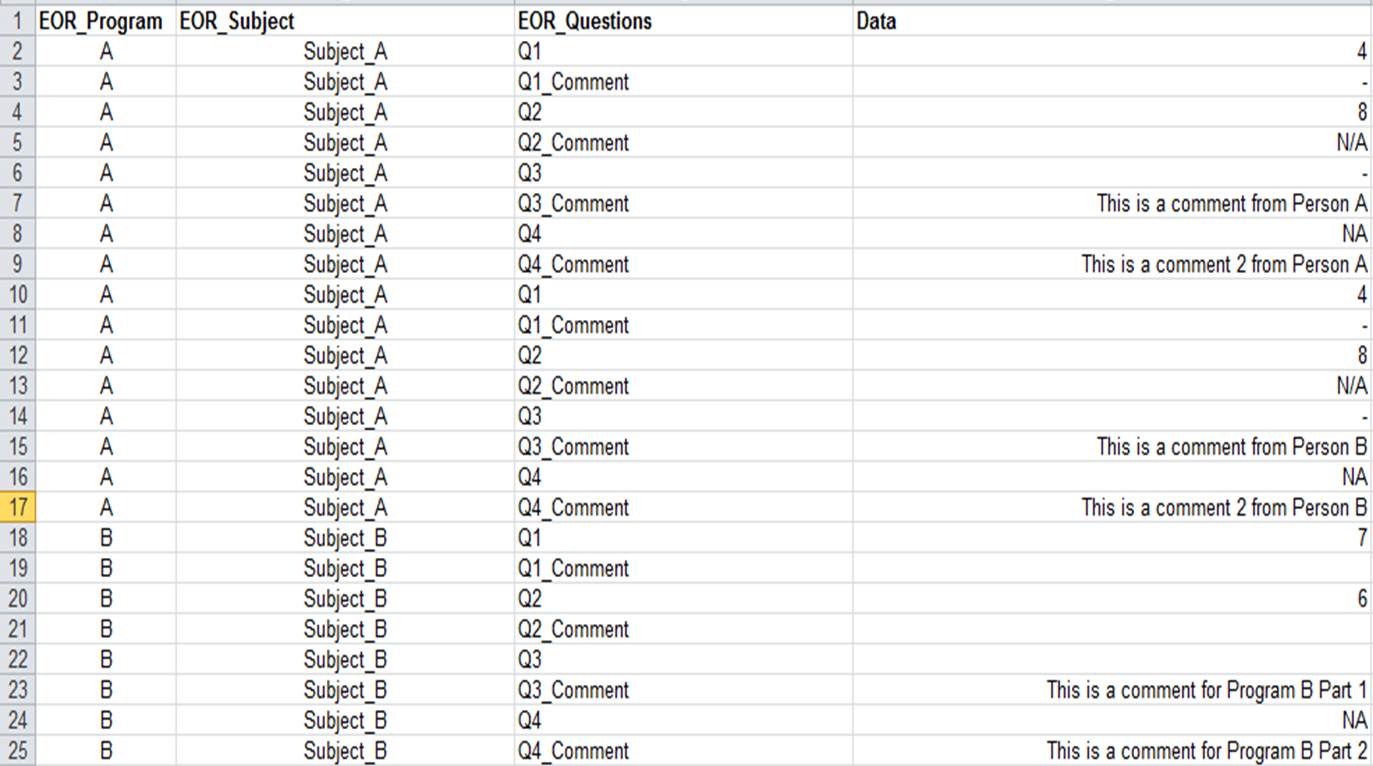Click the 'This is a comment 2 from Person B' cell

pos(1223,508)
